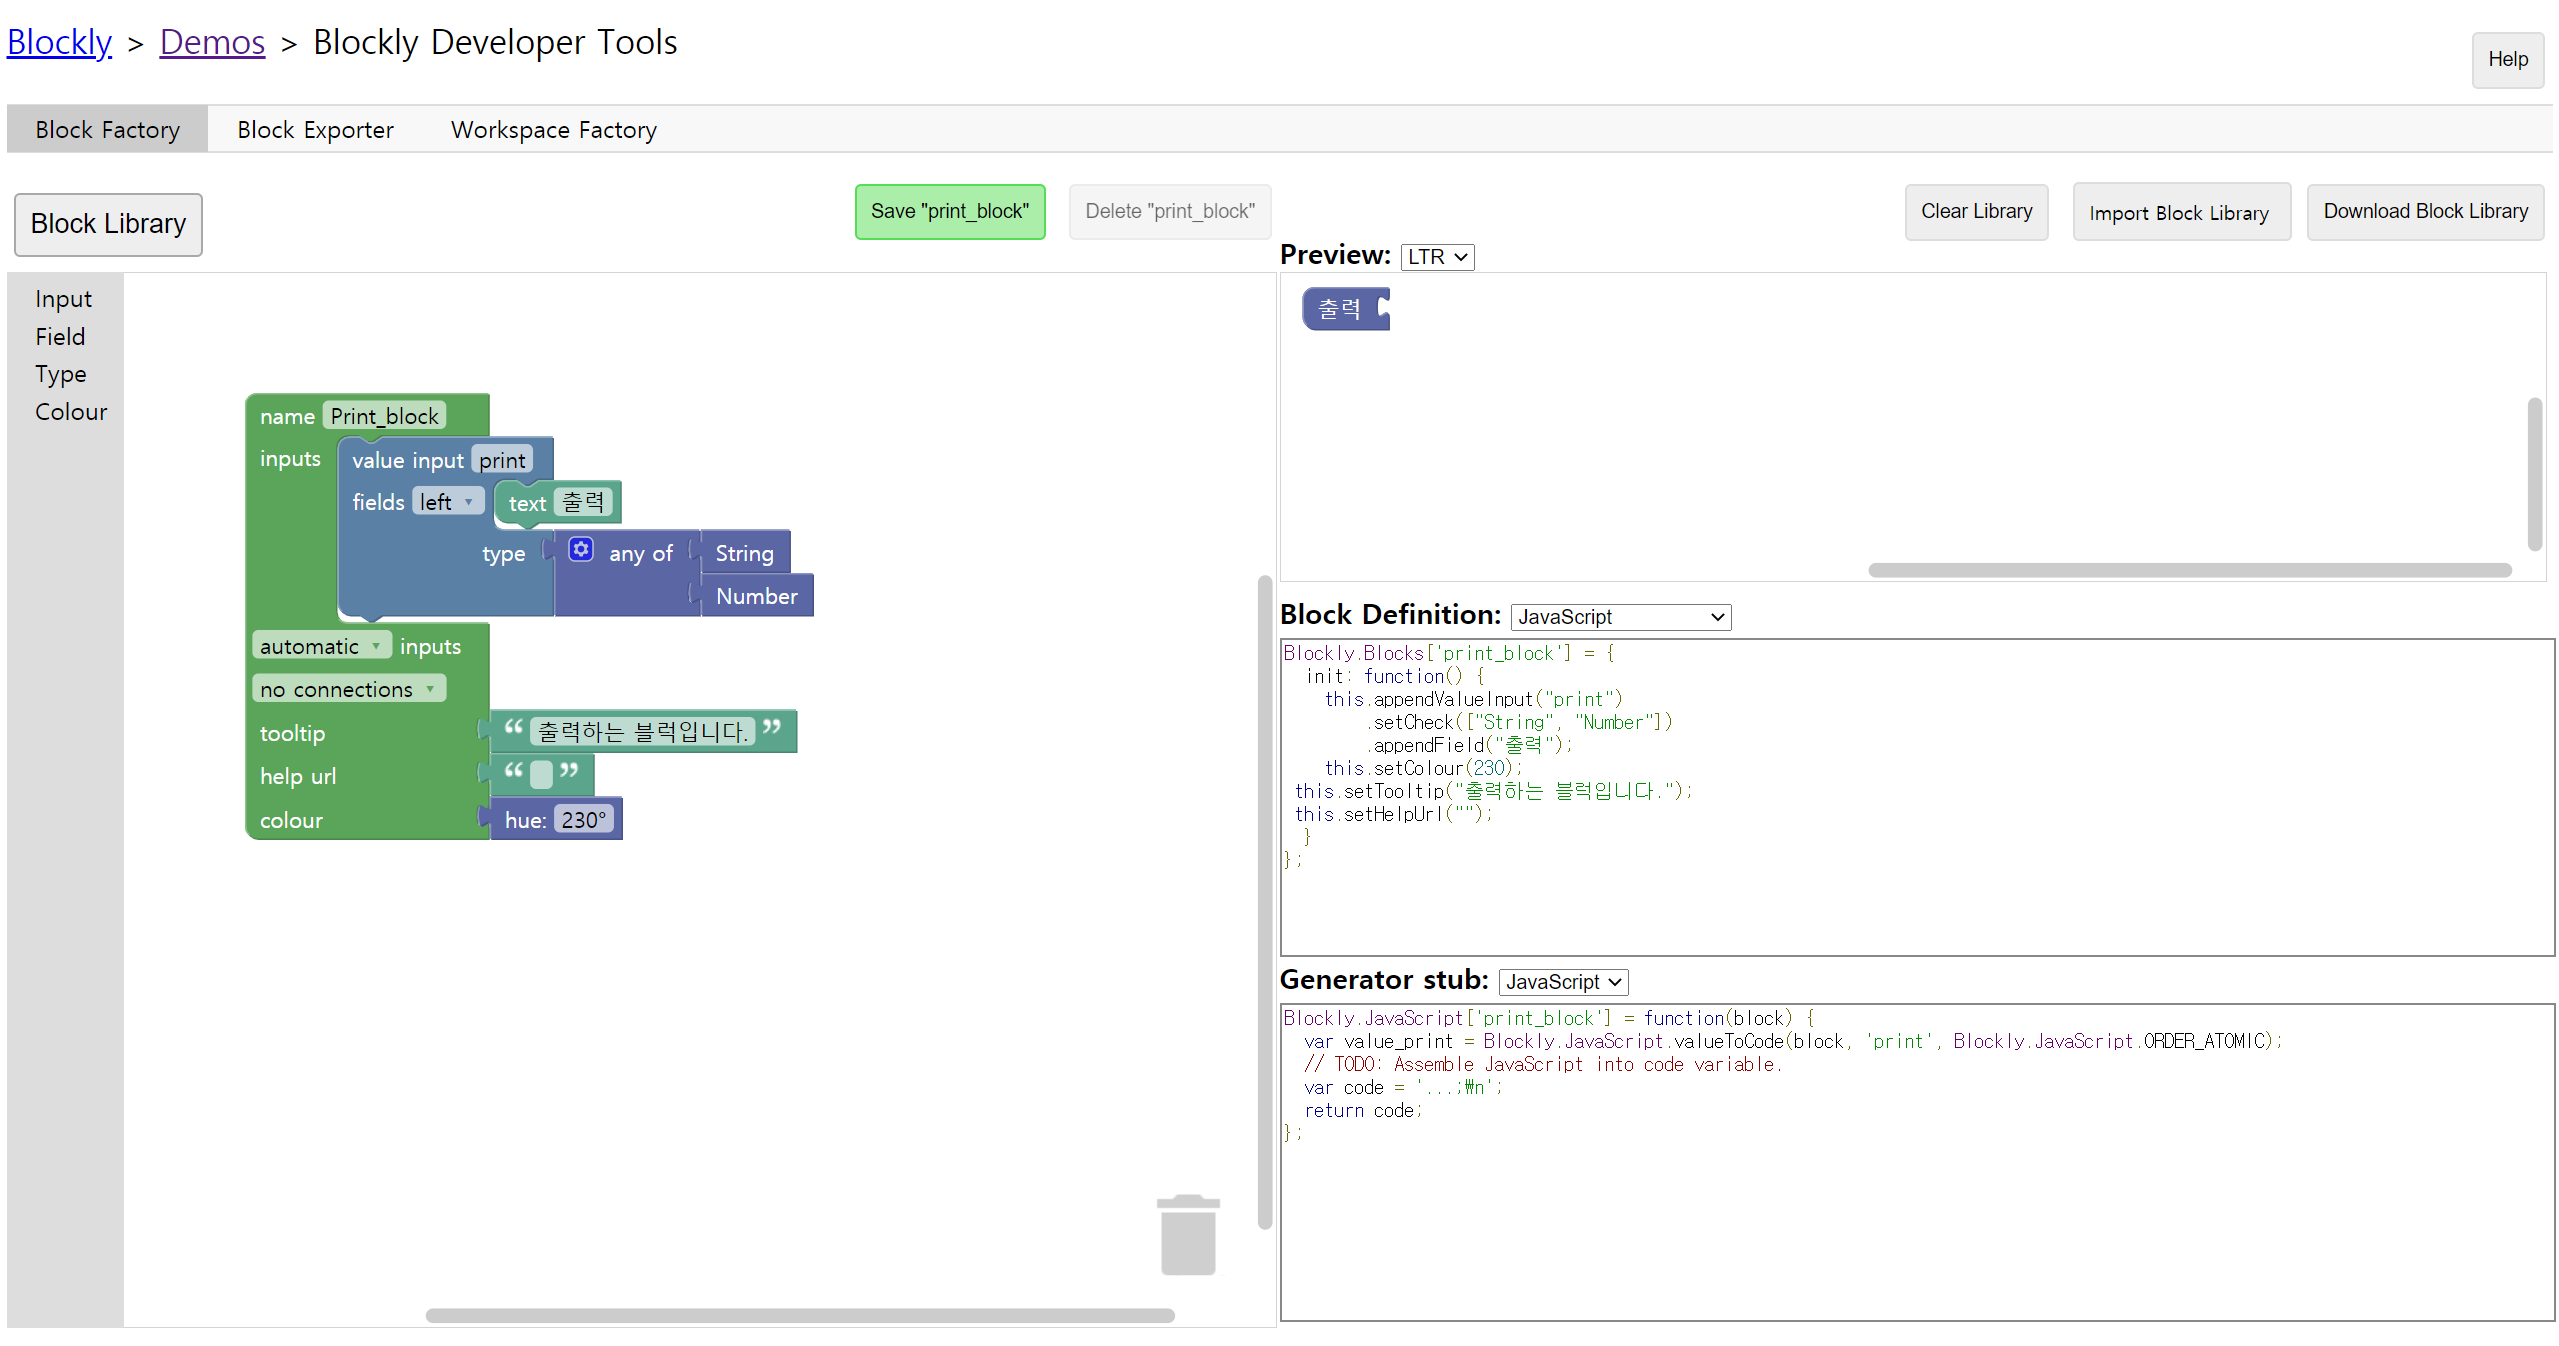Edit the block name field Print_block

coord(384,416)
